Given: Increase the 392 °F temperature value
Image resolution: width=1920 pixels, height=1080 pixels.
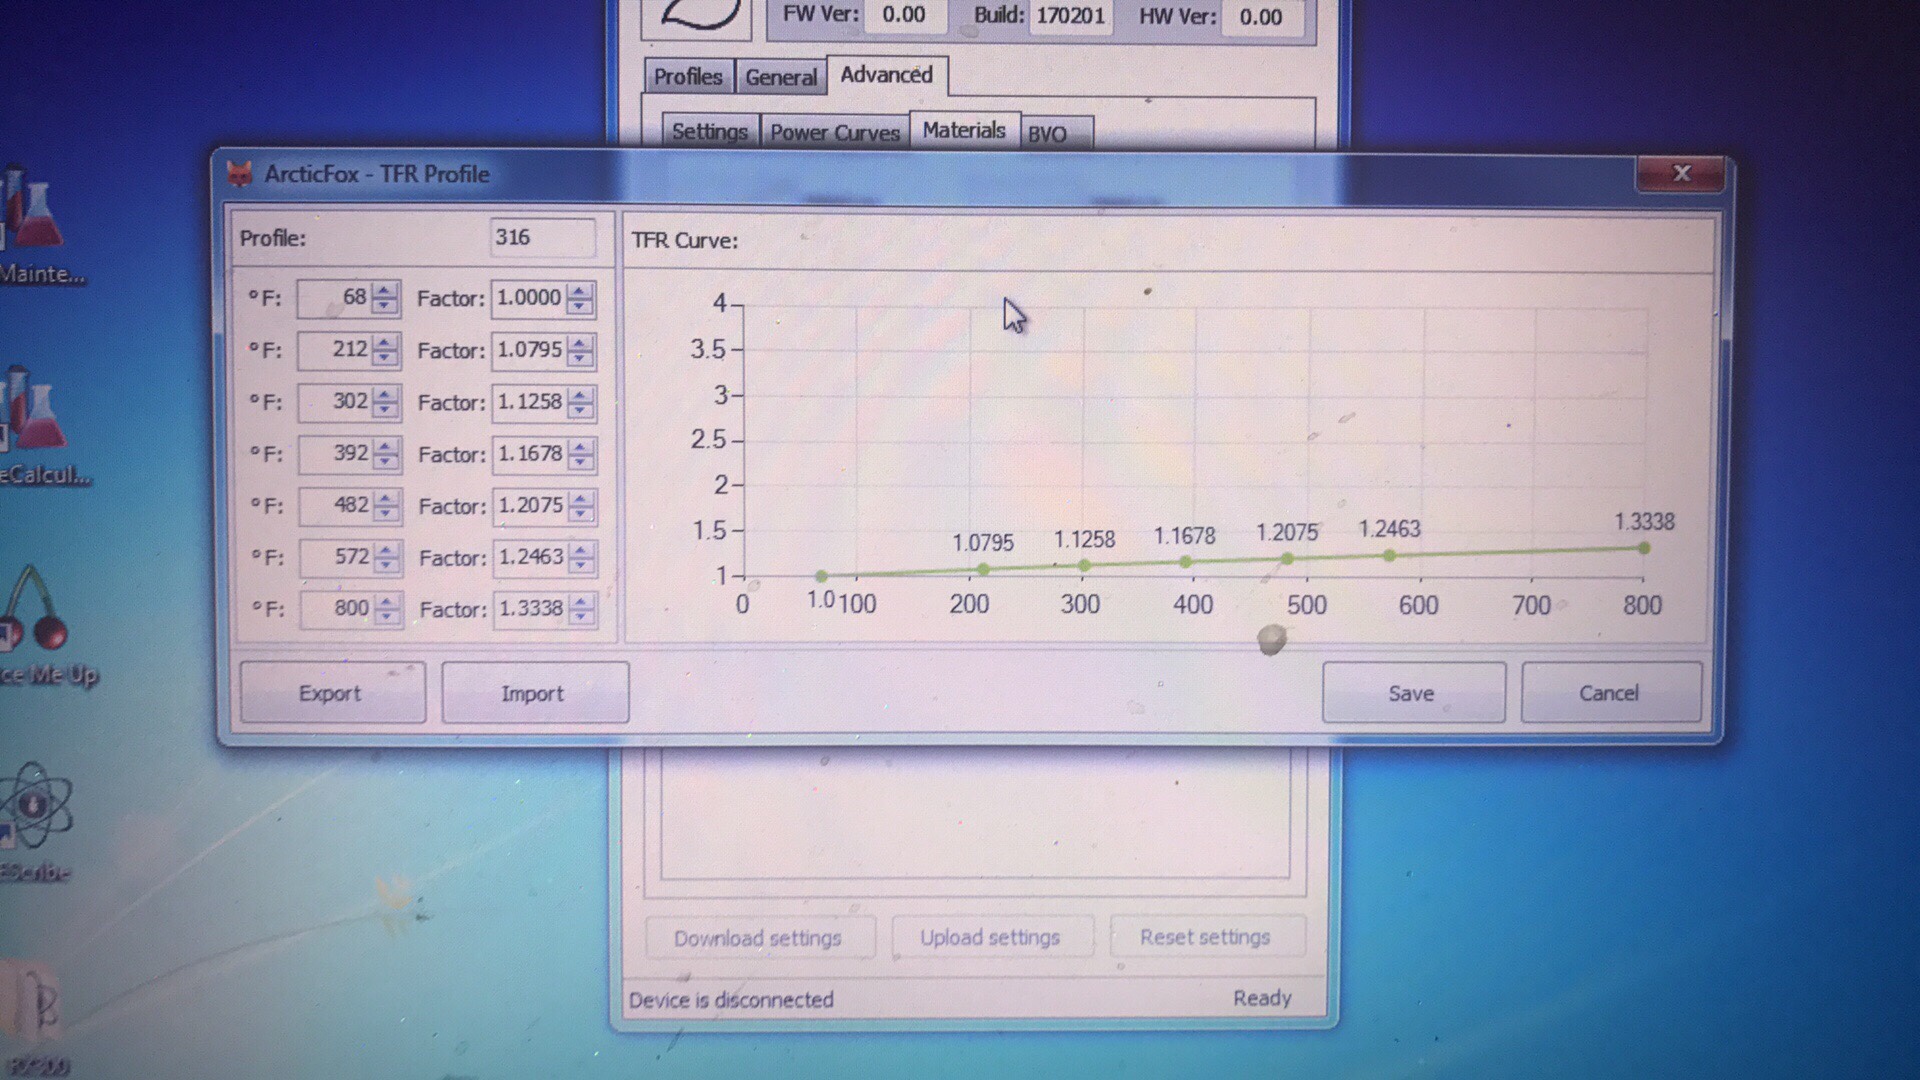Looking at the screenshot, I should pyautogui.click(x=386, y=447).
